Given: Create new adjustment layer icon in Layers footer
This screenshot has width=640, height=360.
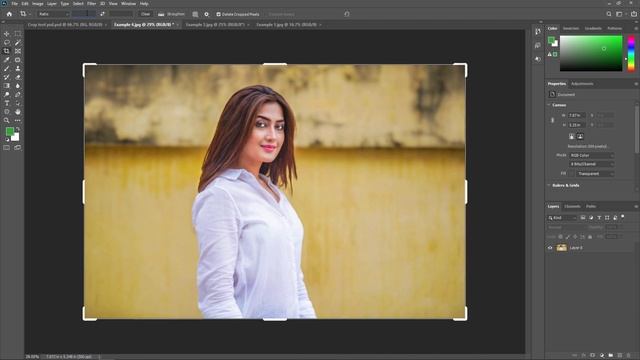Looking at the screenshot, I should 602,356.
